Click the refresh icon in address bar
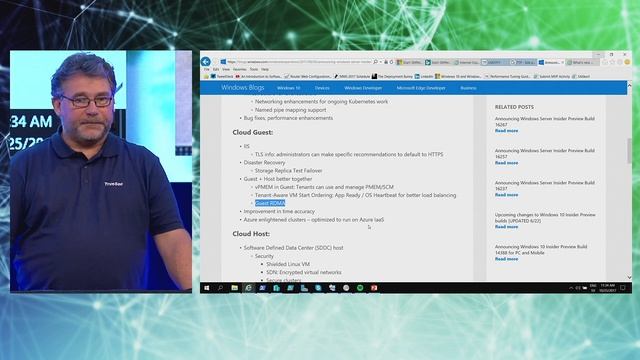 (391, 62)
